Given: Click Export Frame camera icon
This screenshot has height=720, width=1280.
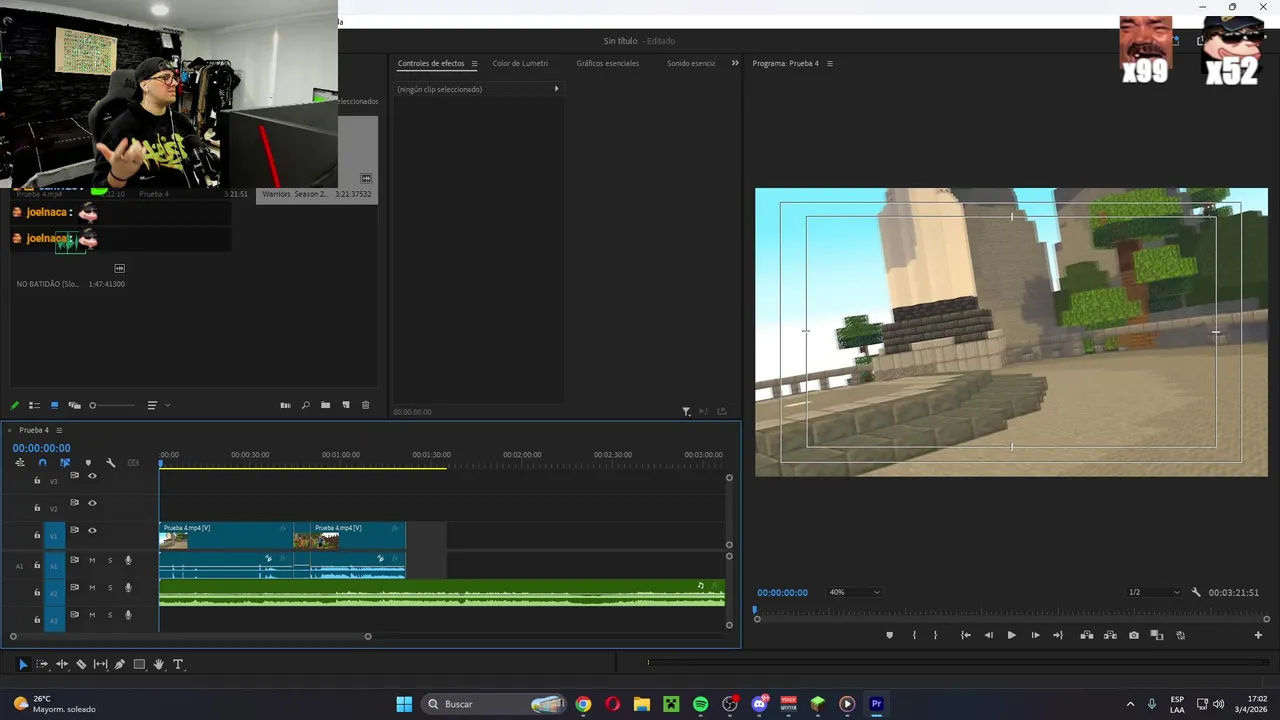Looking at the screenshot, I should click(1133, 635).
